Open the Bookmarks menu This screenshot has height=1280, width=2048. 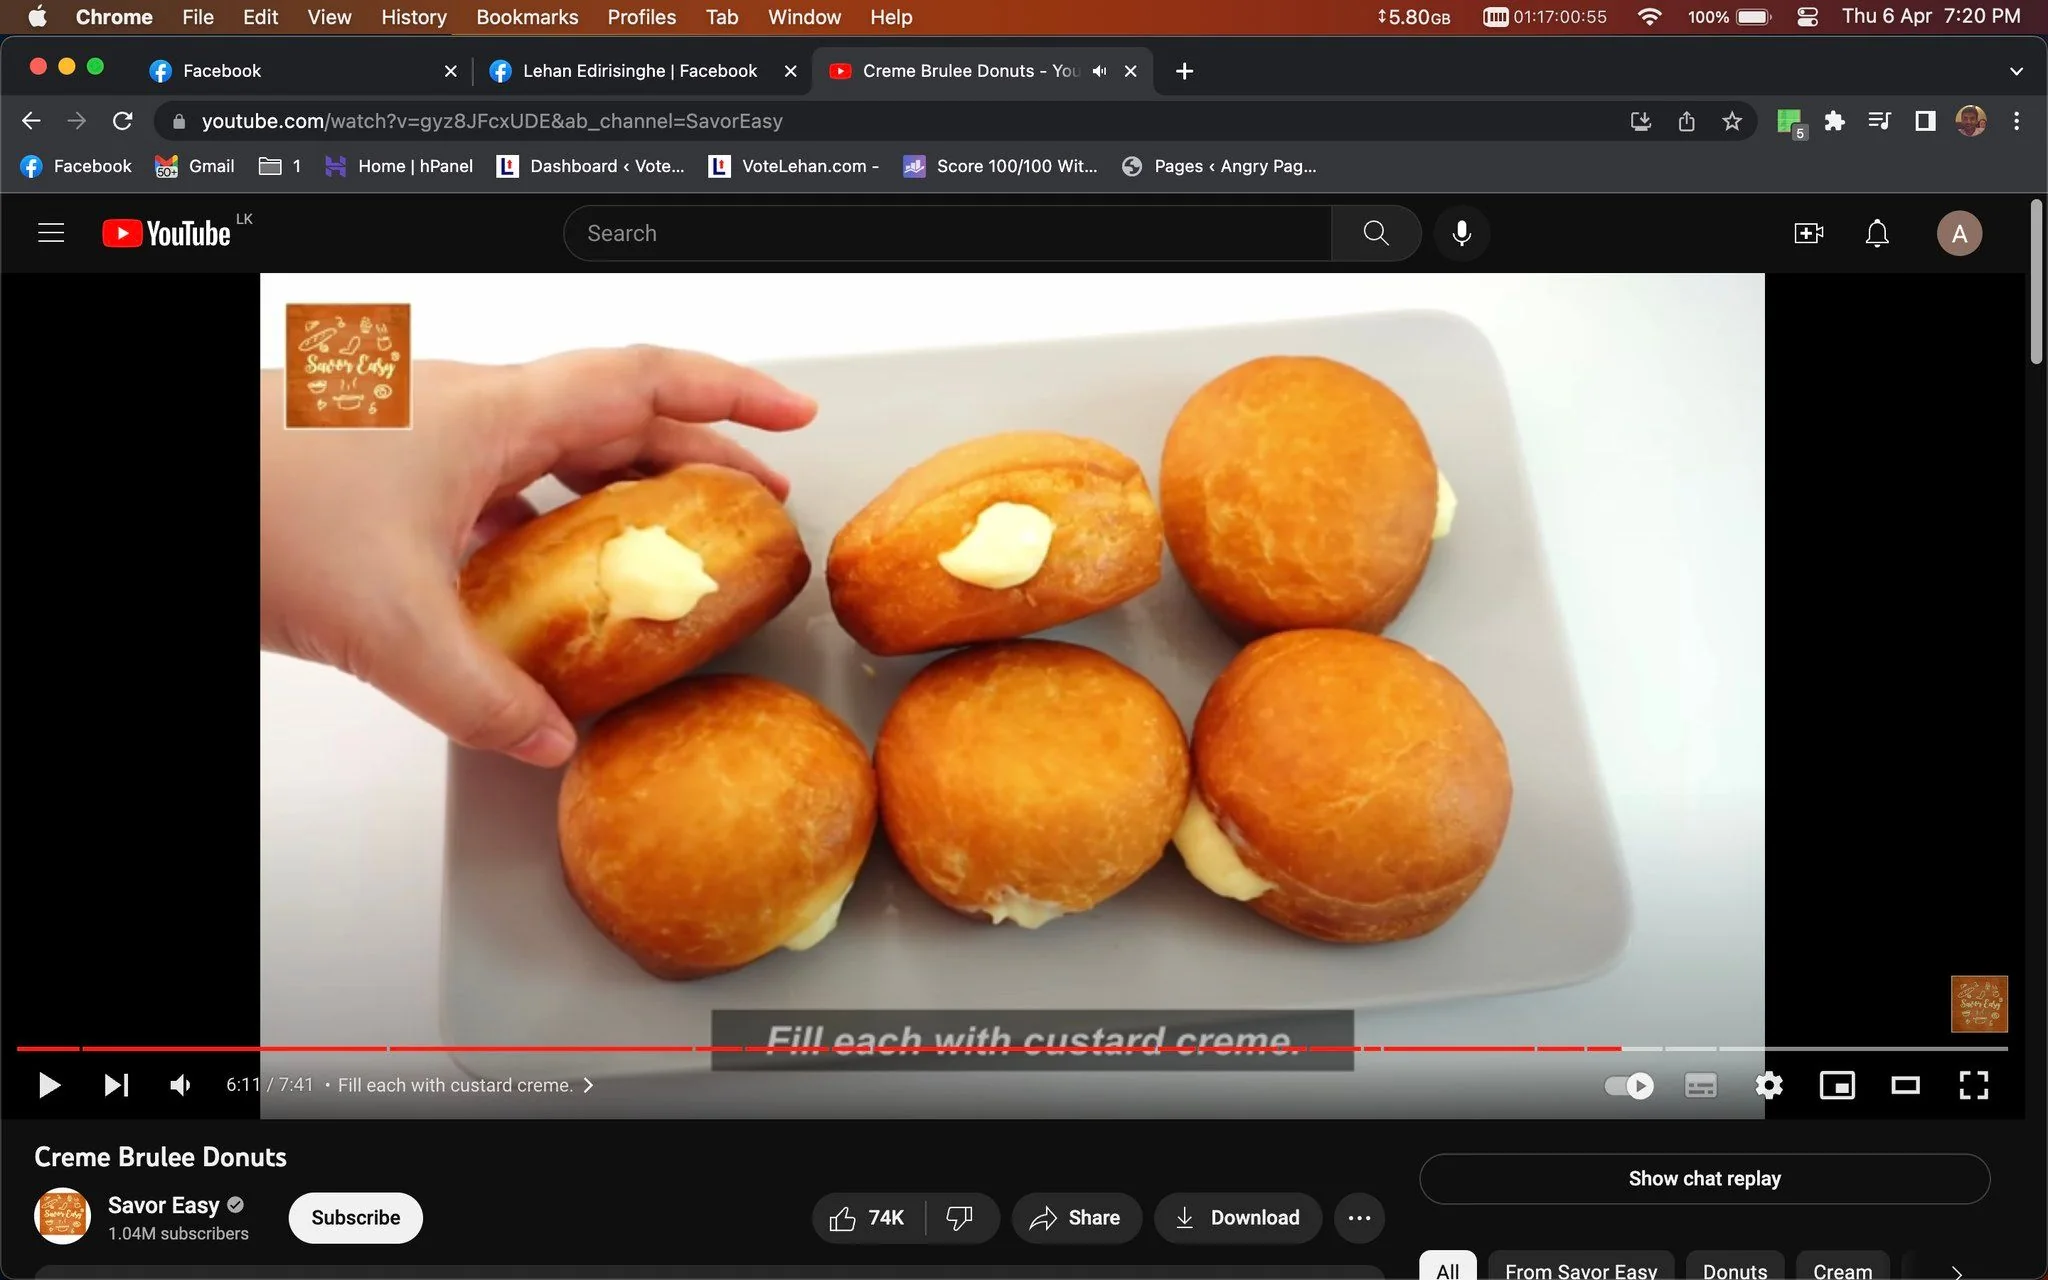527,17
